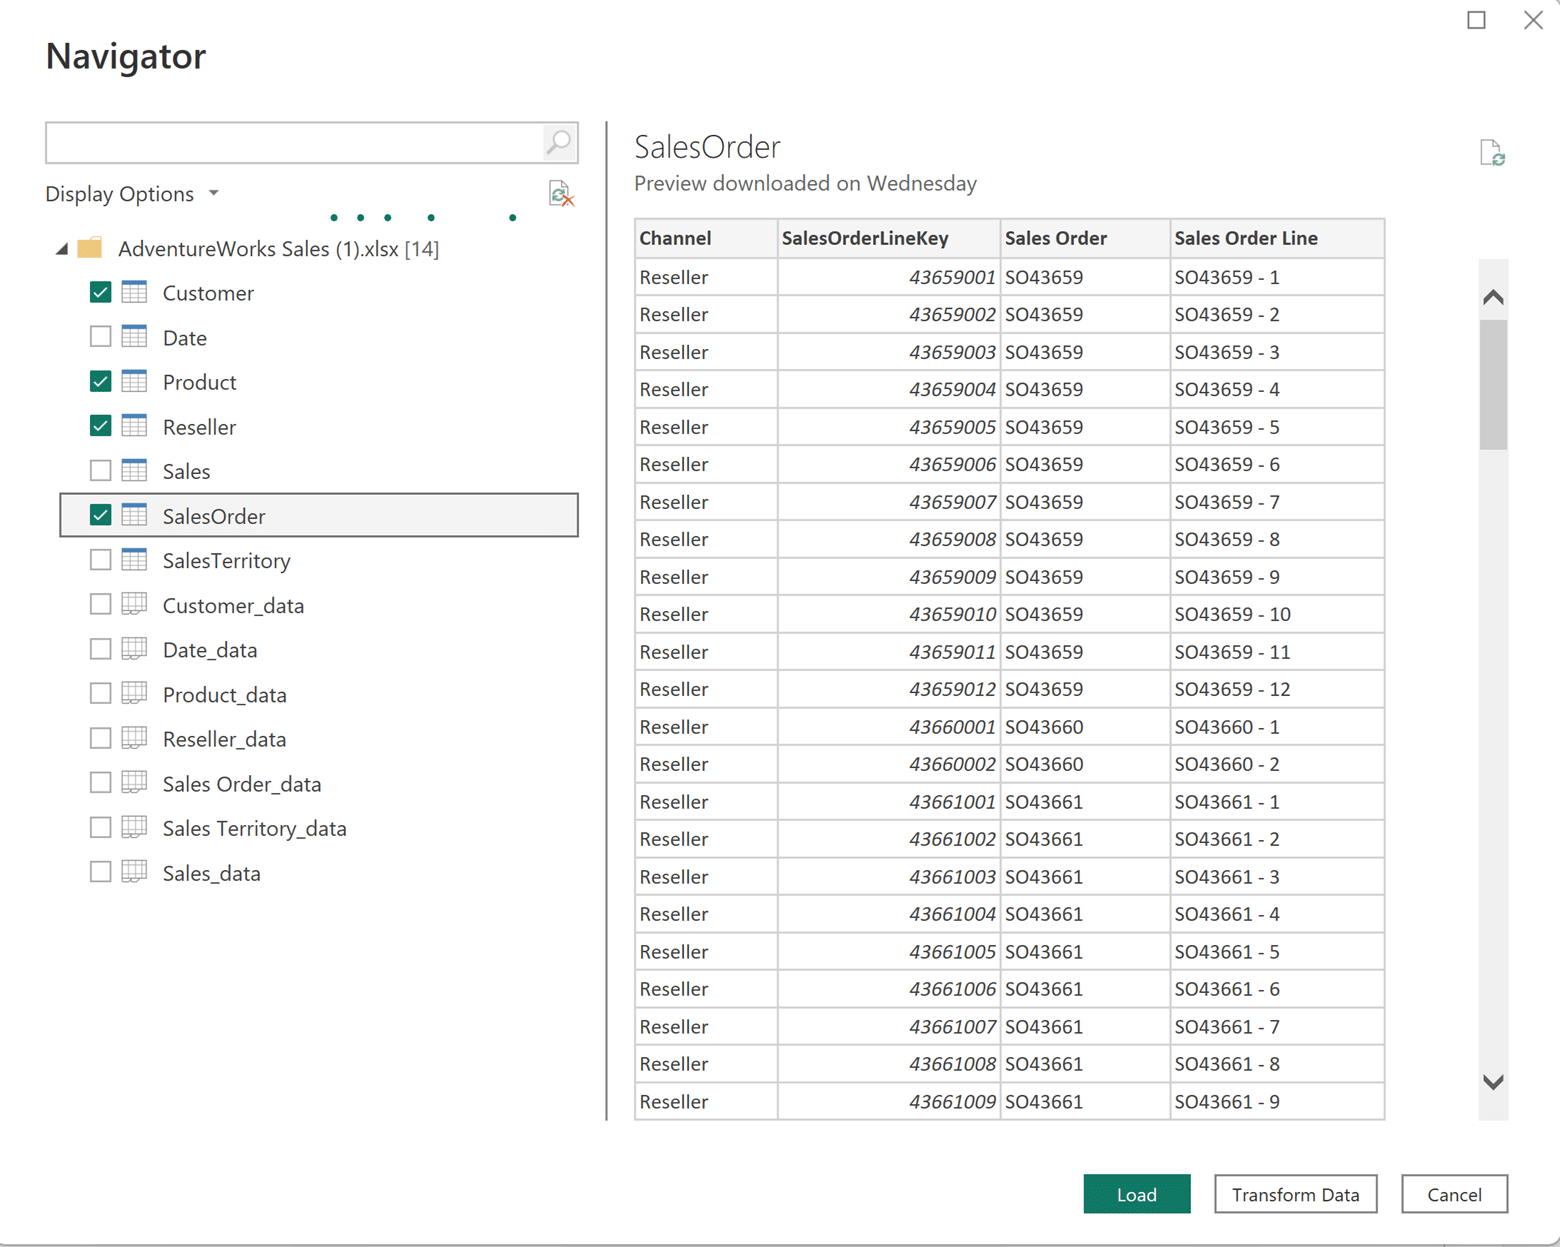Click the refresh list icon beside Display Options
Image resolution: width=1560 pixels, height=1247 pixels.
(558, 194)
